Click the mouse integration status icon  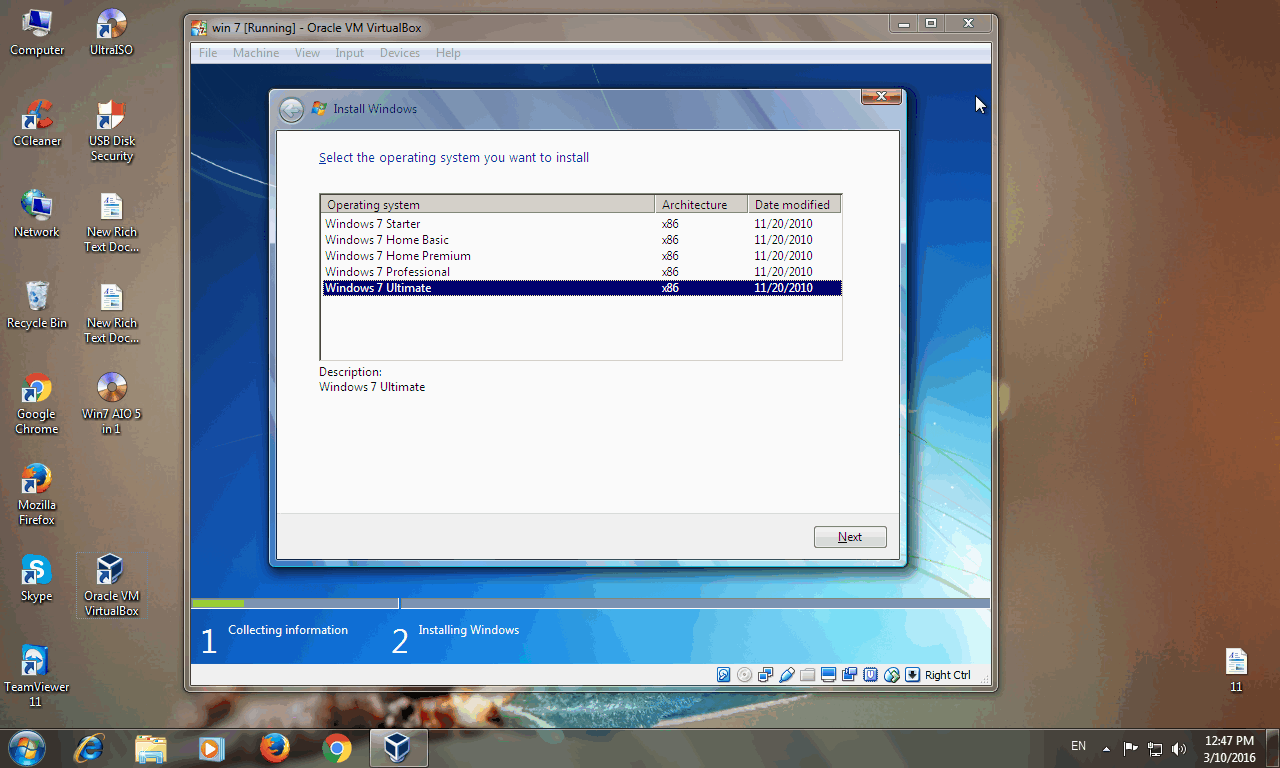tap(891, 675)
